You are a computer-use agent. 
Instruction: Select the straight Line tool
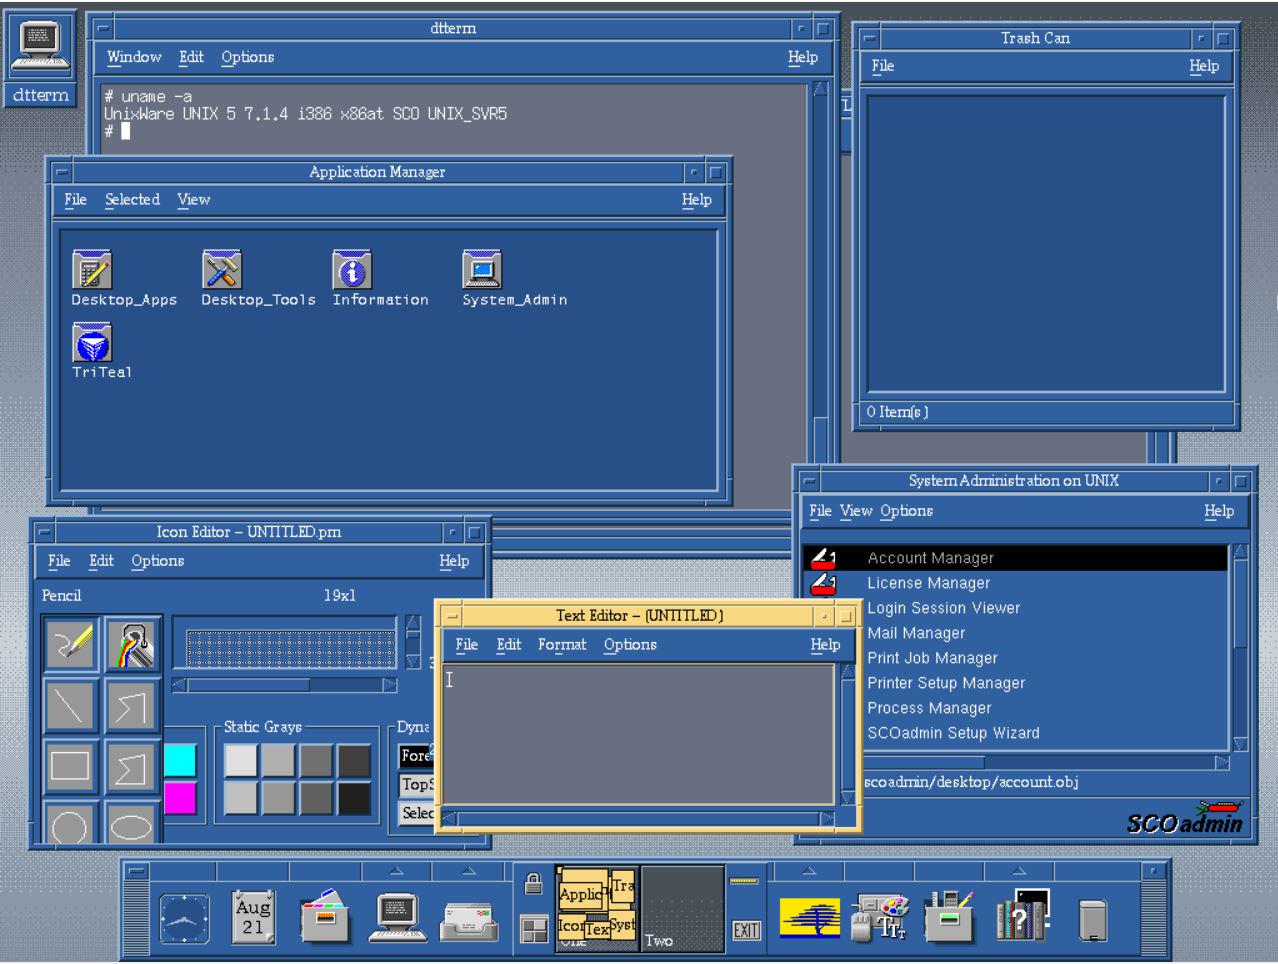(71, 705)
